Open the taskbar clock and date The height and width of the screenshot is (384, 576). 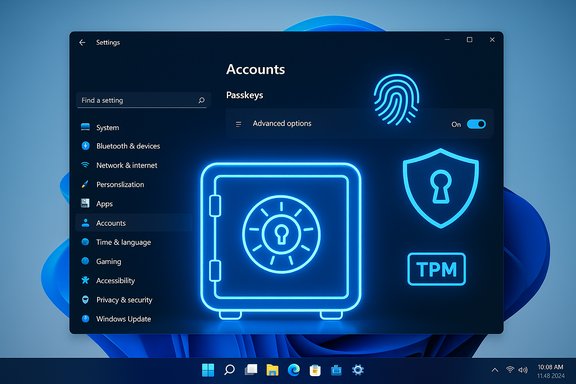click(550, 371)
